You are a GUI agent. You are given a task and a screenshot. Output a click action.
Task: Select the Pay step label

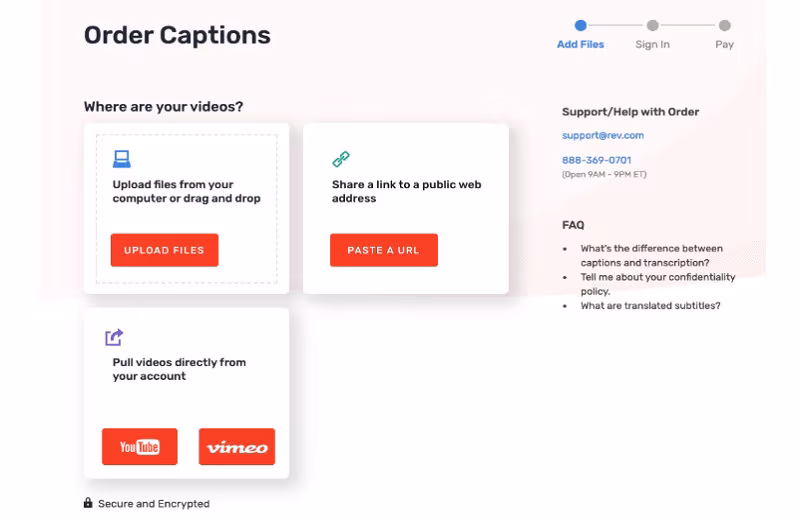[x=724, y=45]
